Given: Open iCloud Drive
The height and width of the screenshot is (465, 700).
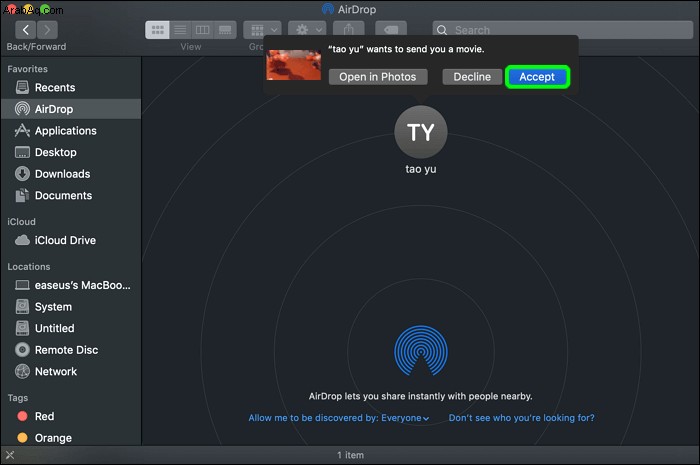Looking at the screenshot, I should point(71,240).
